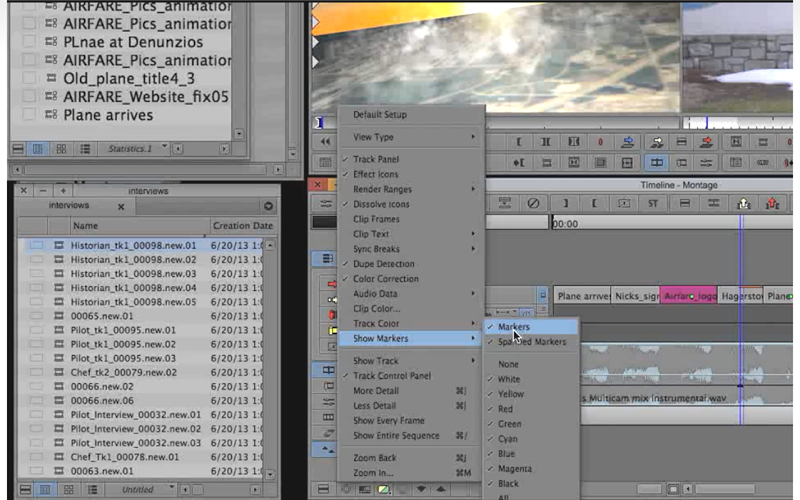The image size is (800, 500).
Task: Toggle Dupe Detection in the menu
Action: 385,264
